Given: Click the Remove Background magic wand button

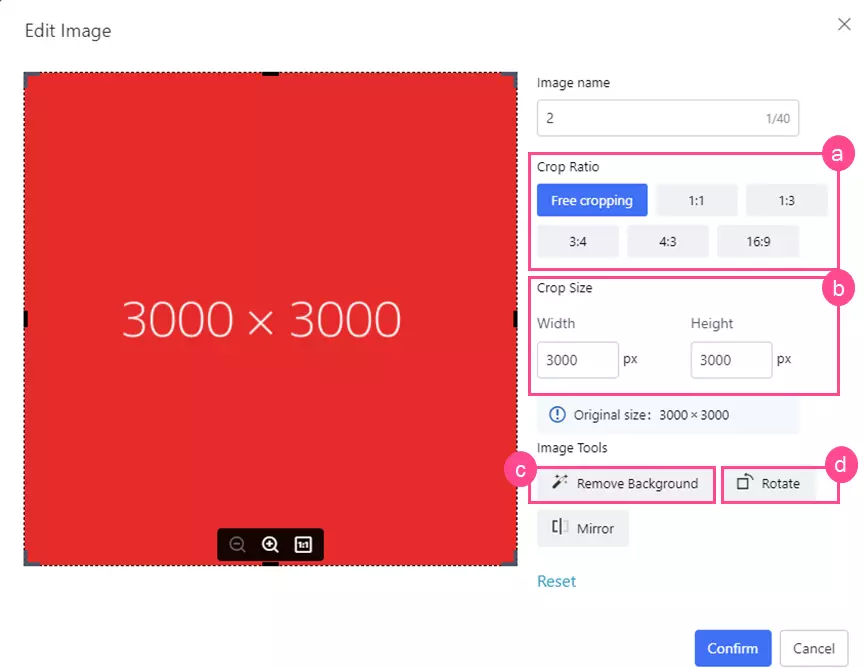Looking at the screenshot, I should (x=625, y=484).
